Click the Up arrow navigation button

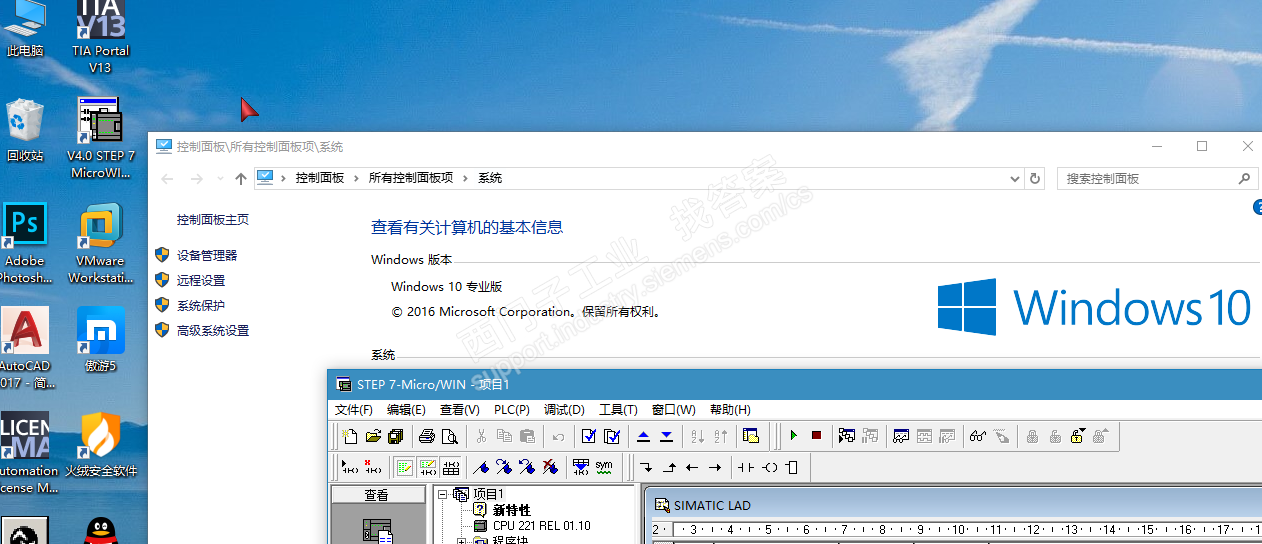[x=240, y=179]
